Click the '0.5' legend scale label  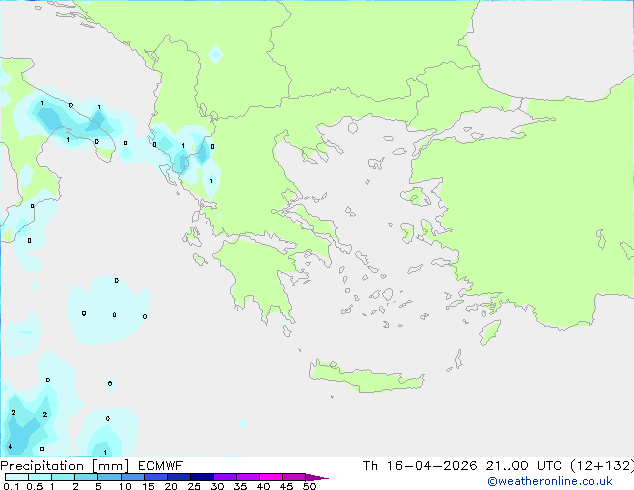pyautogui.click(x=35, y=486)
